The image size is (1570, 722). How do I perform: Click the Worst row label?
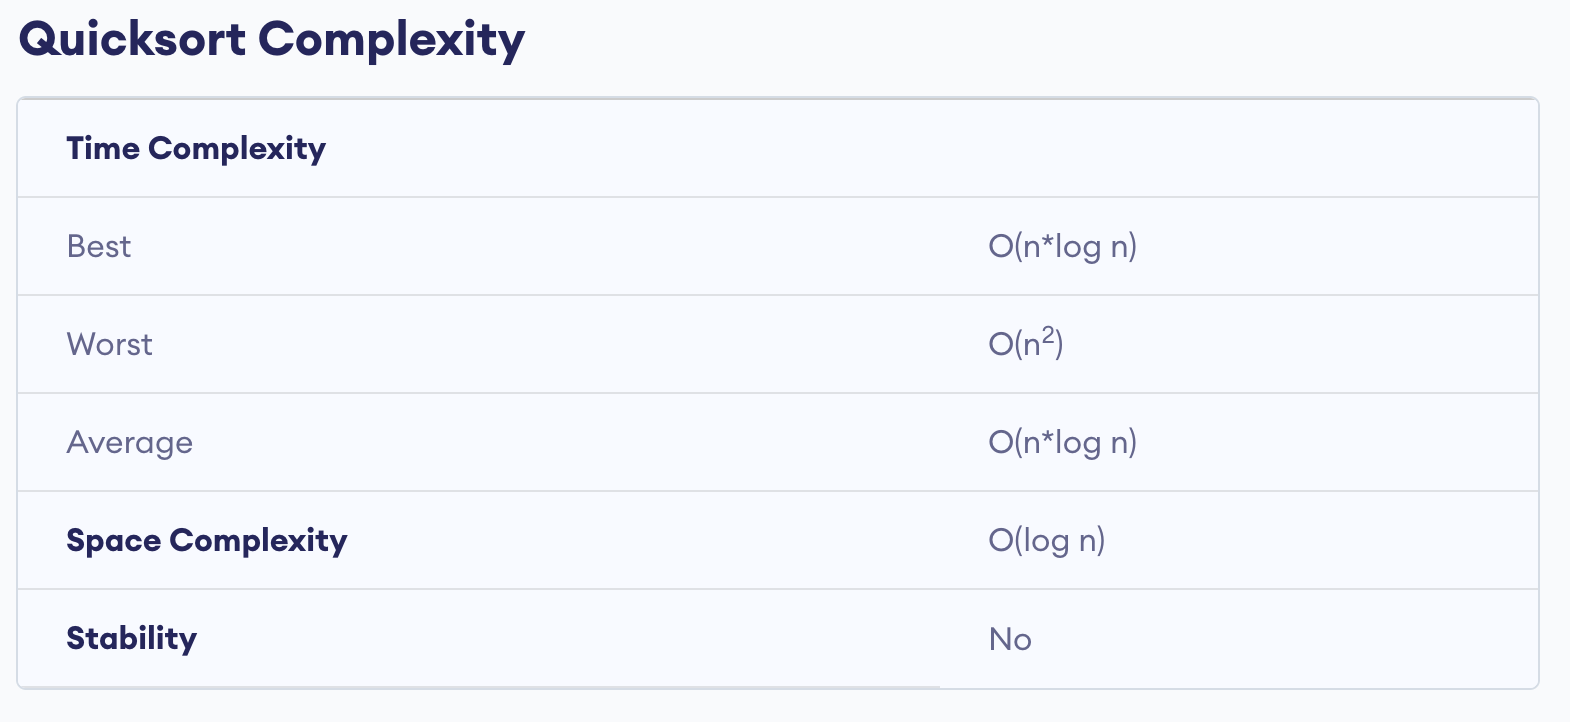pyautogui.click(x=110, y=344)
